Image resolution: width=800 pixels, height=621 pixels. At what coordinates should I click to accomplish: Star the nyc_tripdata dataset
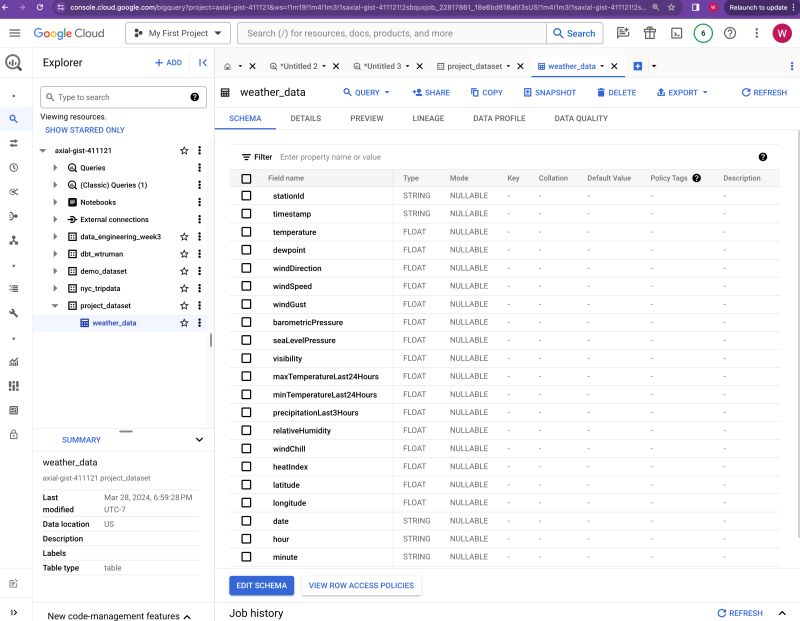point(184,288)
